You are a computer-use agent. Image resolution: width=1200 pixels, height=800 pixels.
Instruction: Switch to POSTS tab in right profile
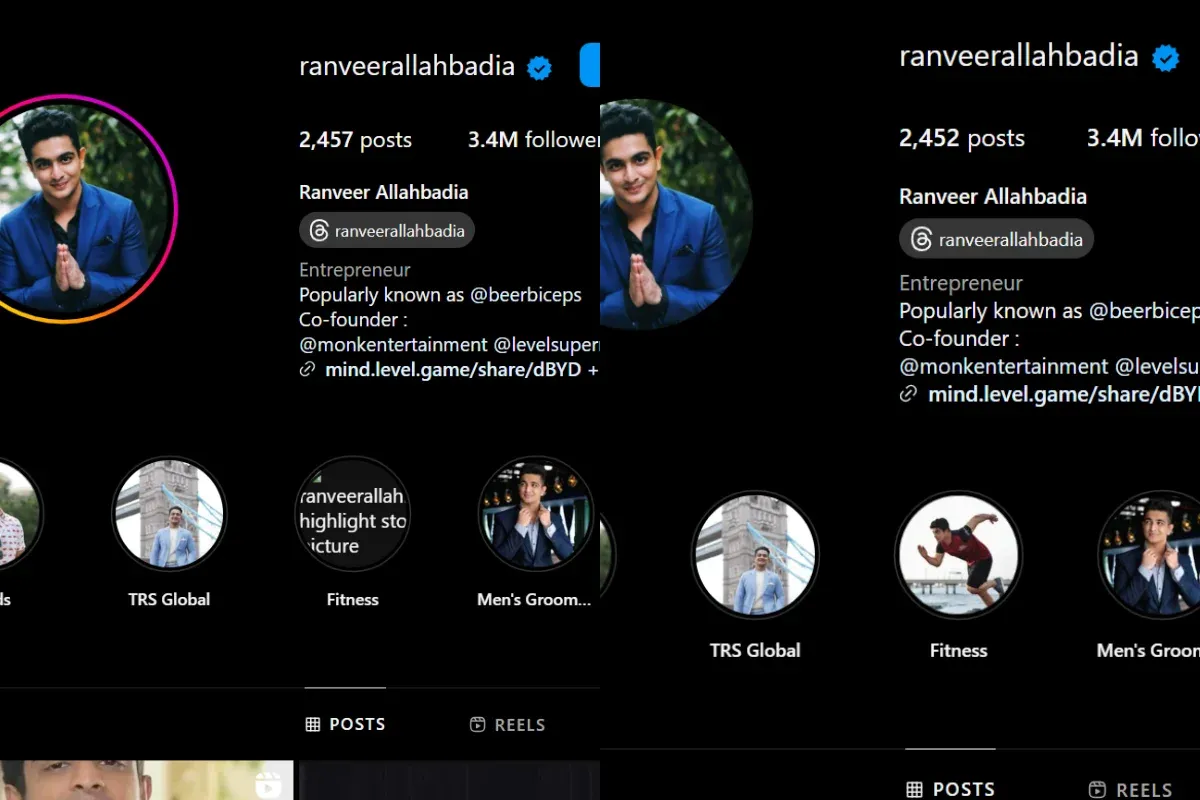(950, 789)
